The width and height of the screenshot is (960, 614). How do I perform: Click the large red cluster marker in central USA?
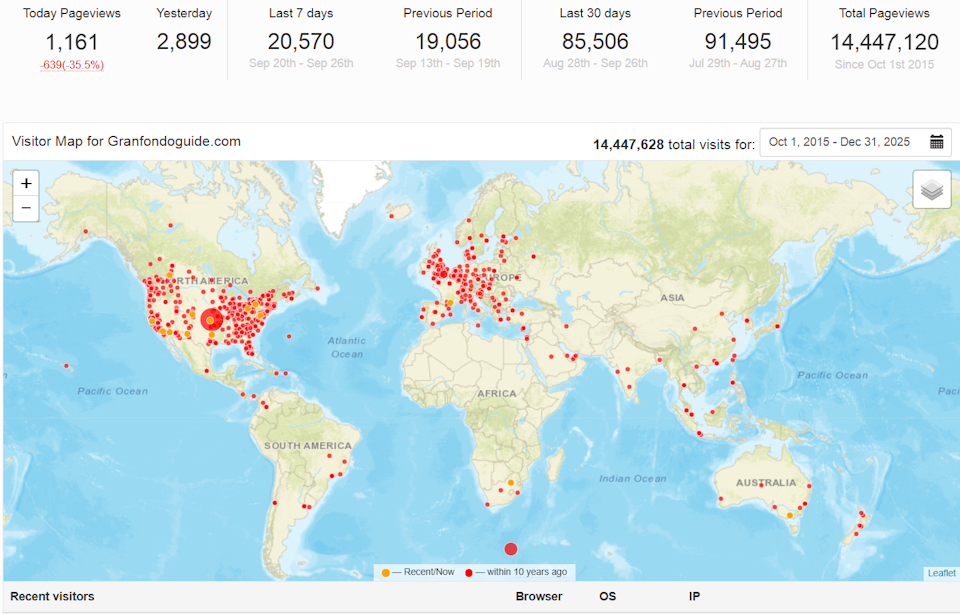click(x=211, y=320)
